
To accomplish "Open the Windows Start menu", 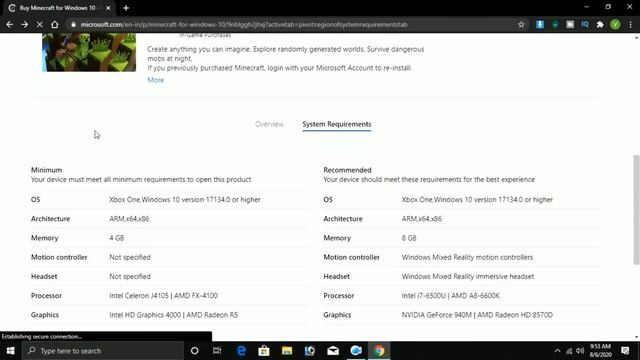I will (11, 351).
